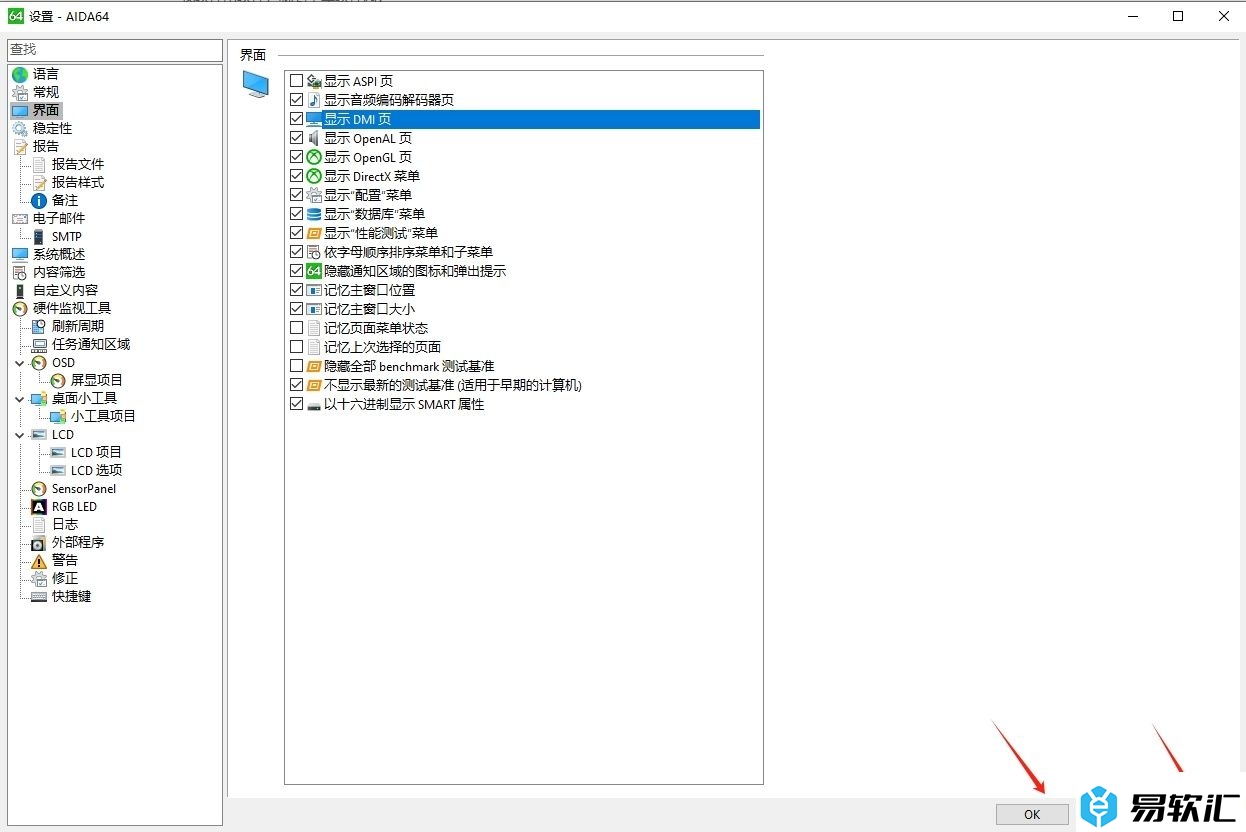Click the icon beside 屏显项目
Image resolution: width=1246 pixels, height=832 pixels.
click(58, 380)
